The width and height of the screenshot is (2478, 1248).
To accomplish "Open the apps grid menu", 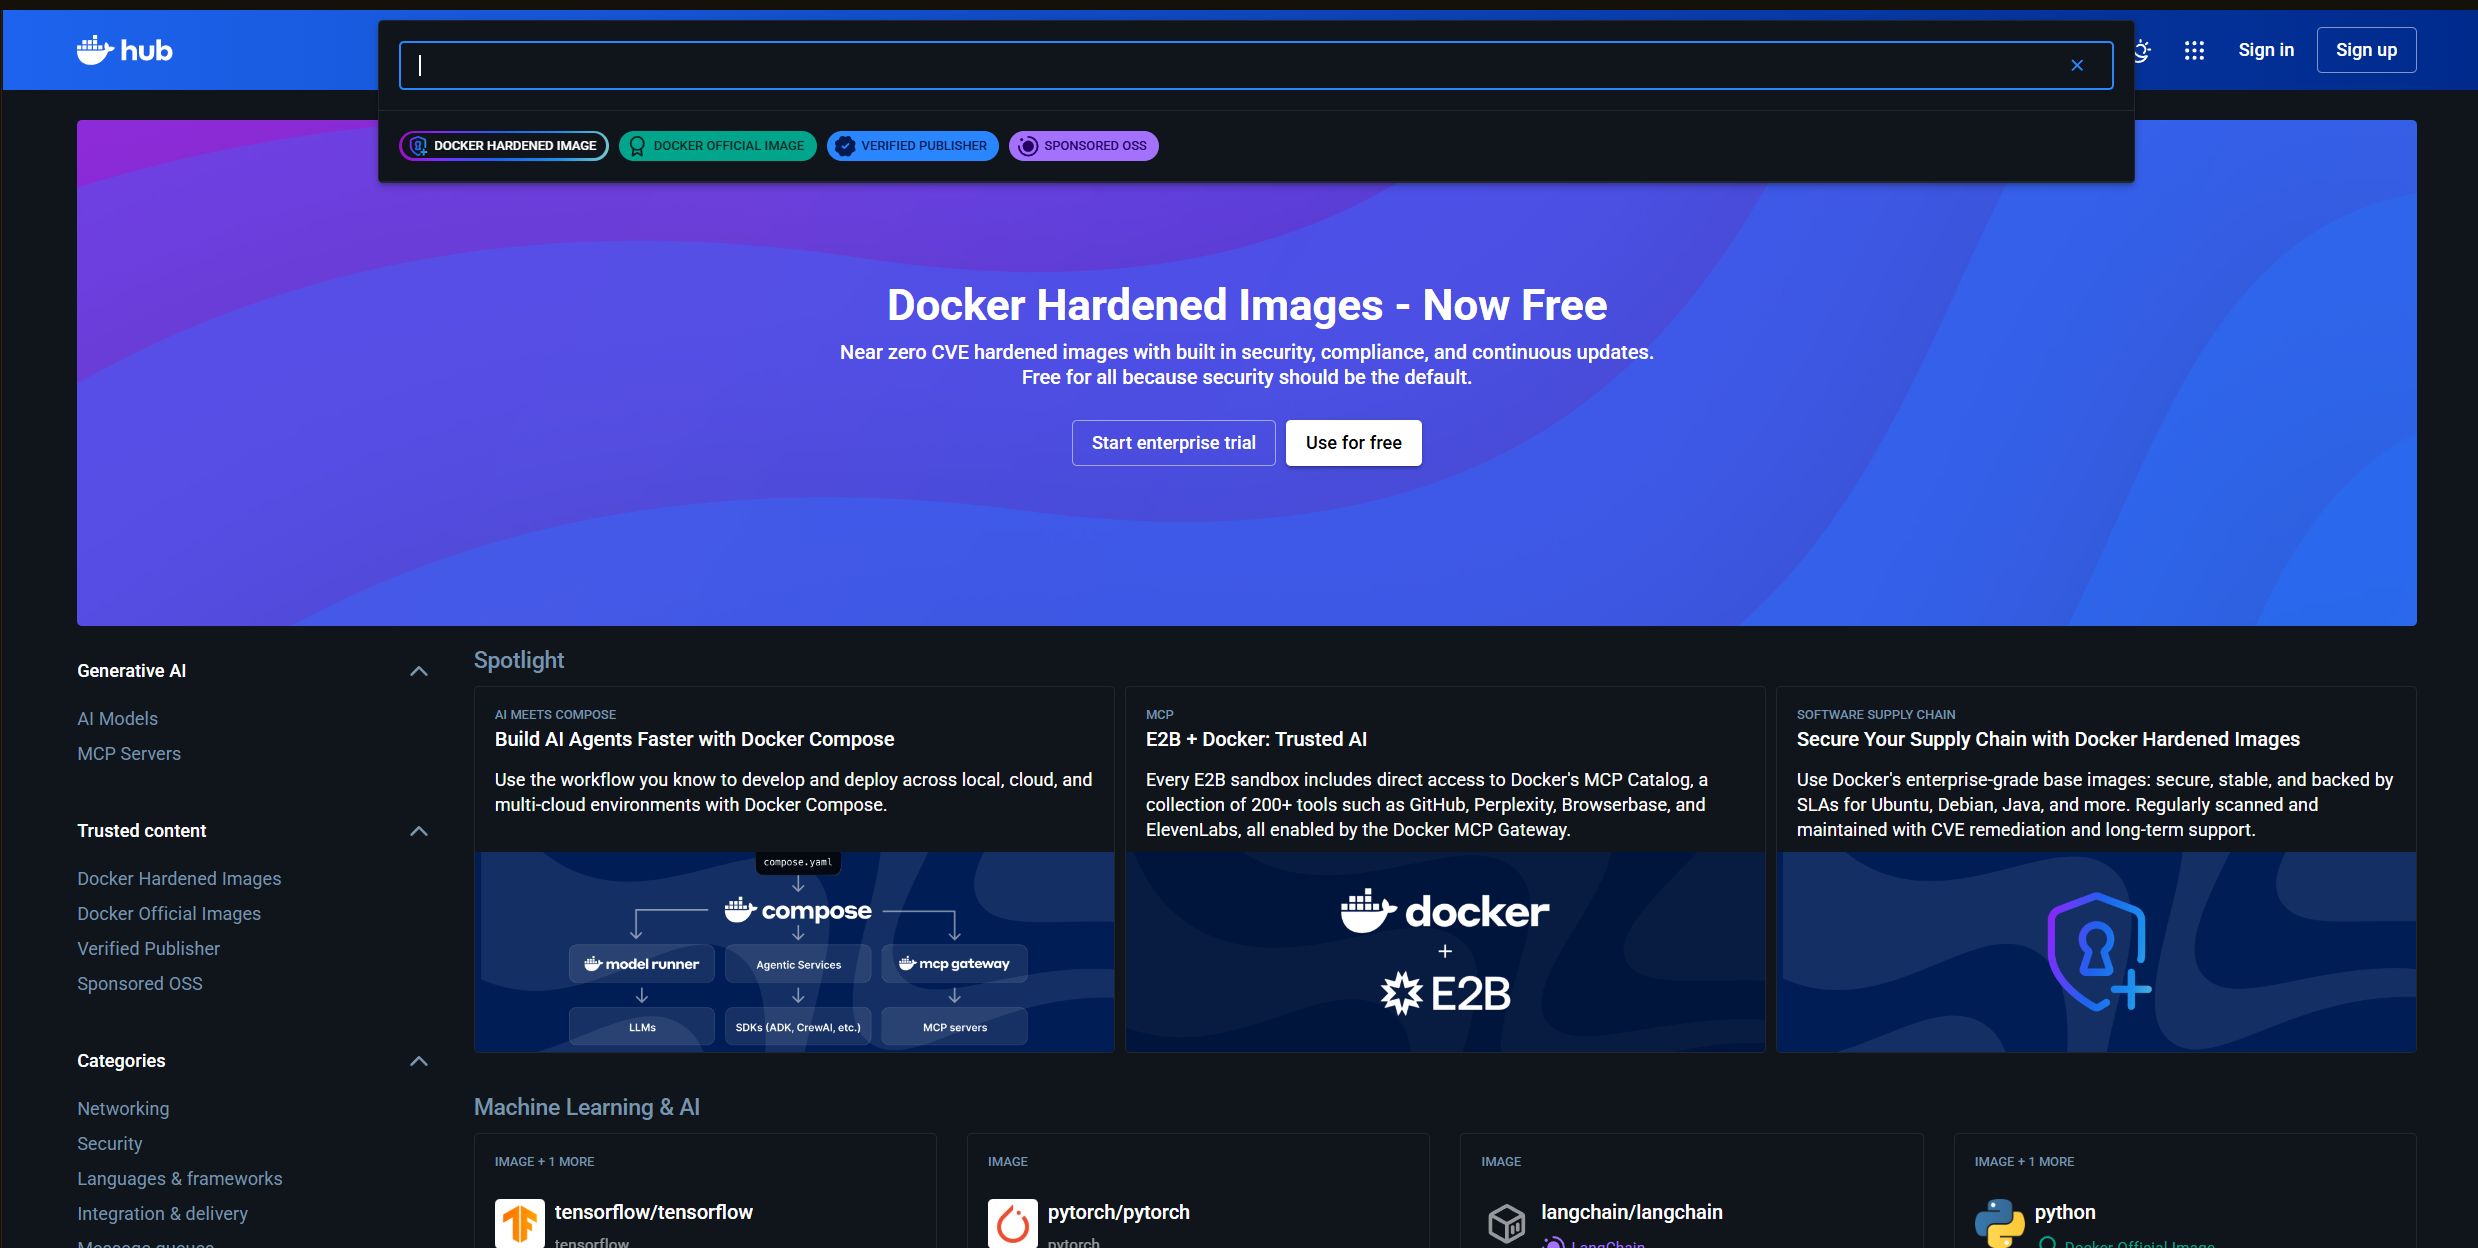I will (x=2194, y=50).
